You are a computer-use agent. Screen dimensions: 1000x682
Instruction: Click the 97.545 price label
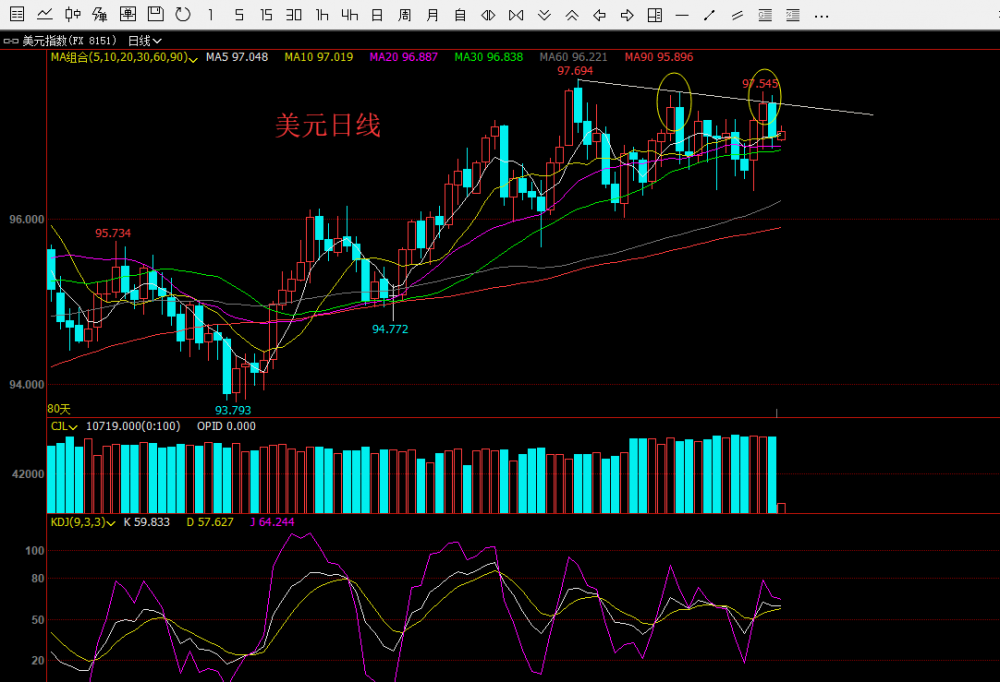tap(760, 84)
